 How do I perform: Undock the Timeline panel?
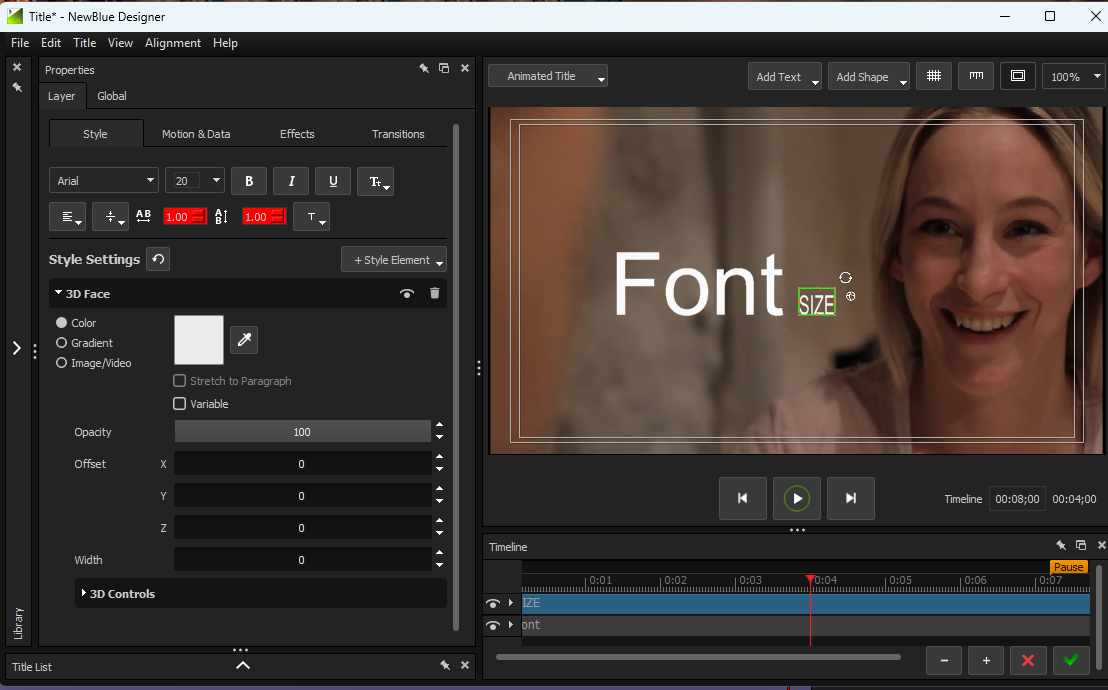1080,545
